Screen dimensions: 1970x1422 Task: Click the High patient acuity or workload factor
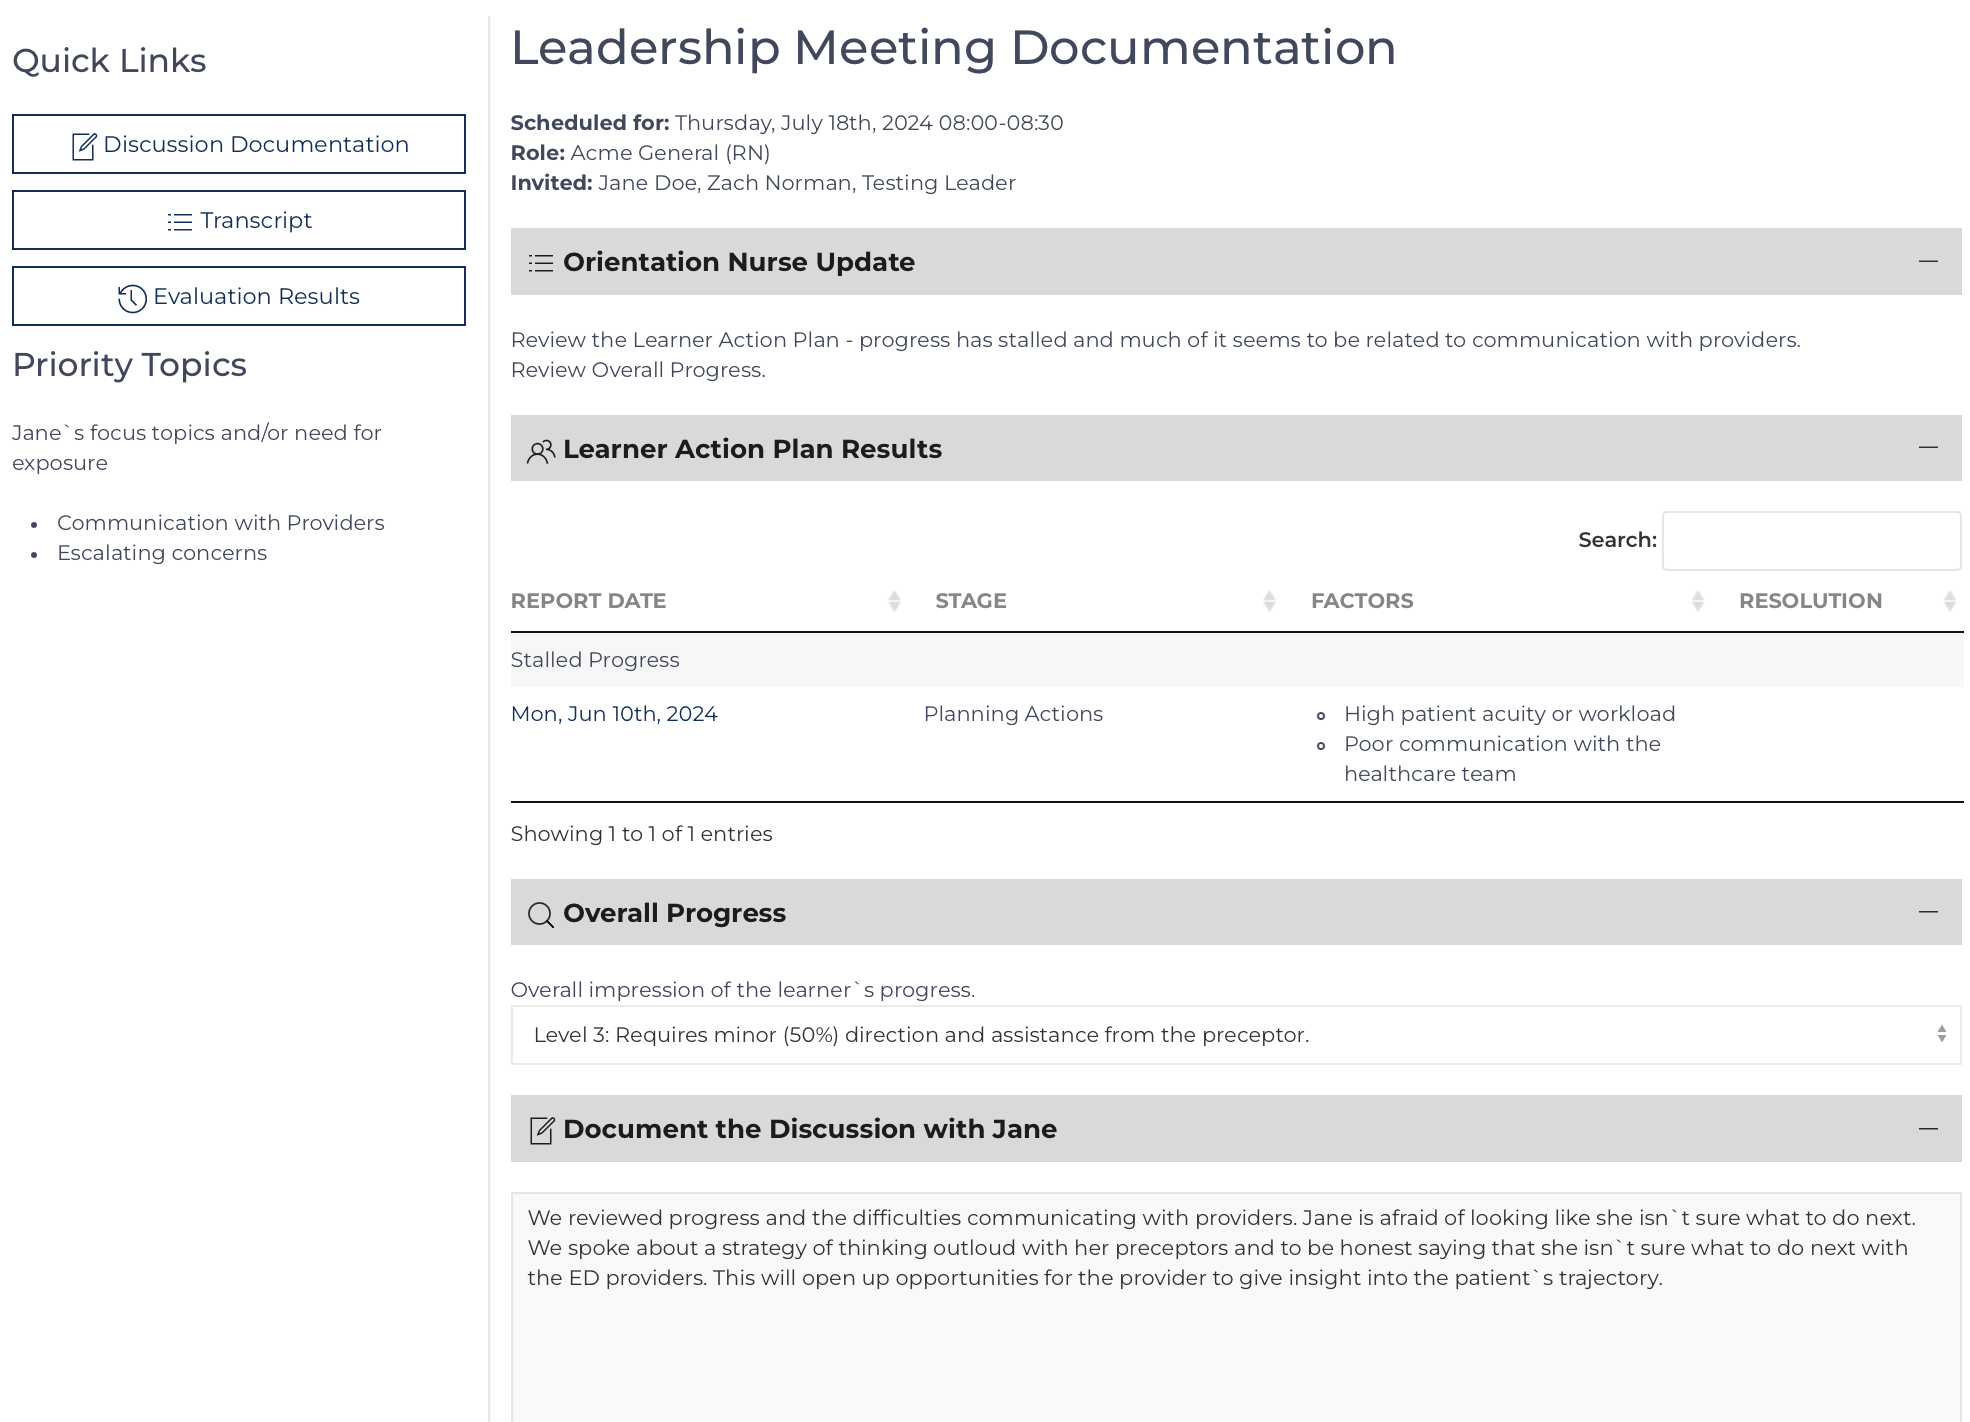[x=1509, y=714]
